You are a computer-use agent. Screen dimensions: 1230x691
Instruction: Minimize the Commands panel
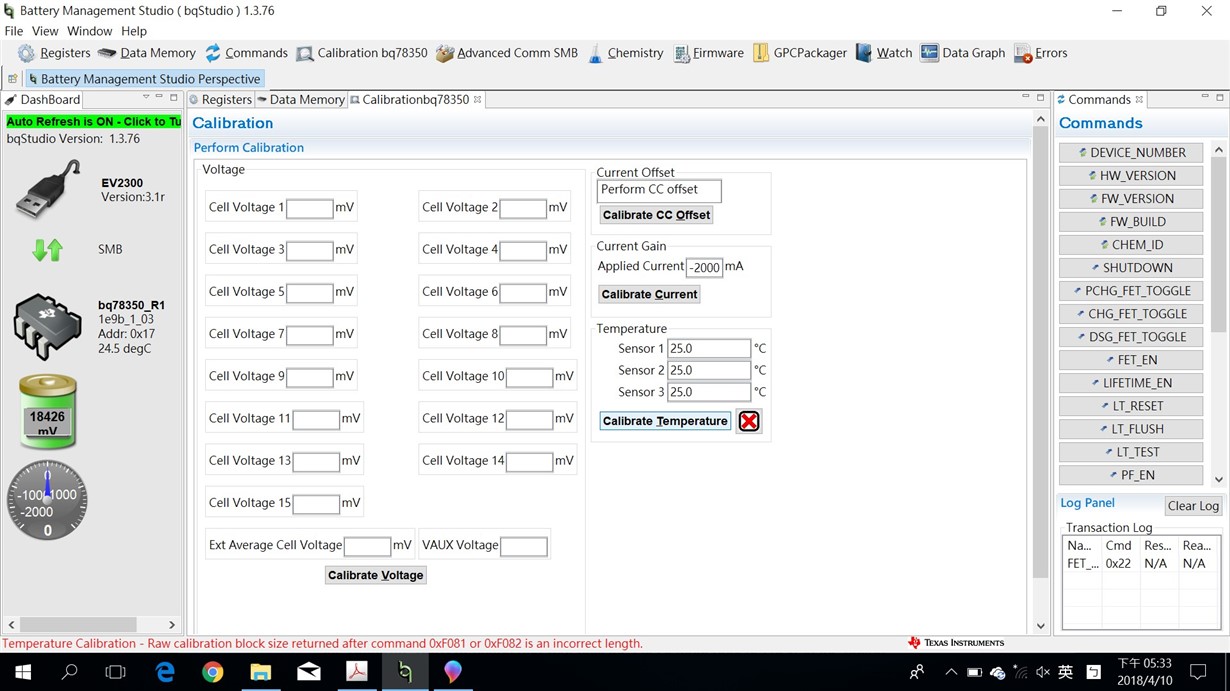1205,98
